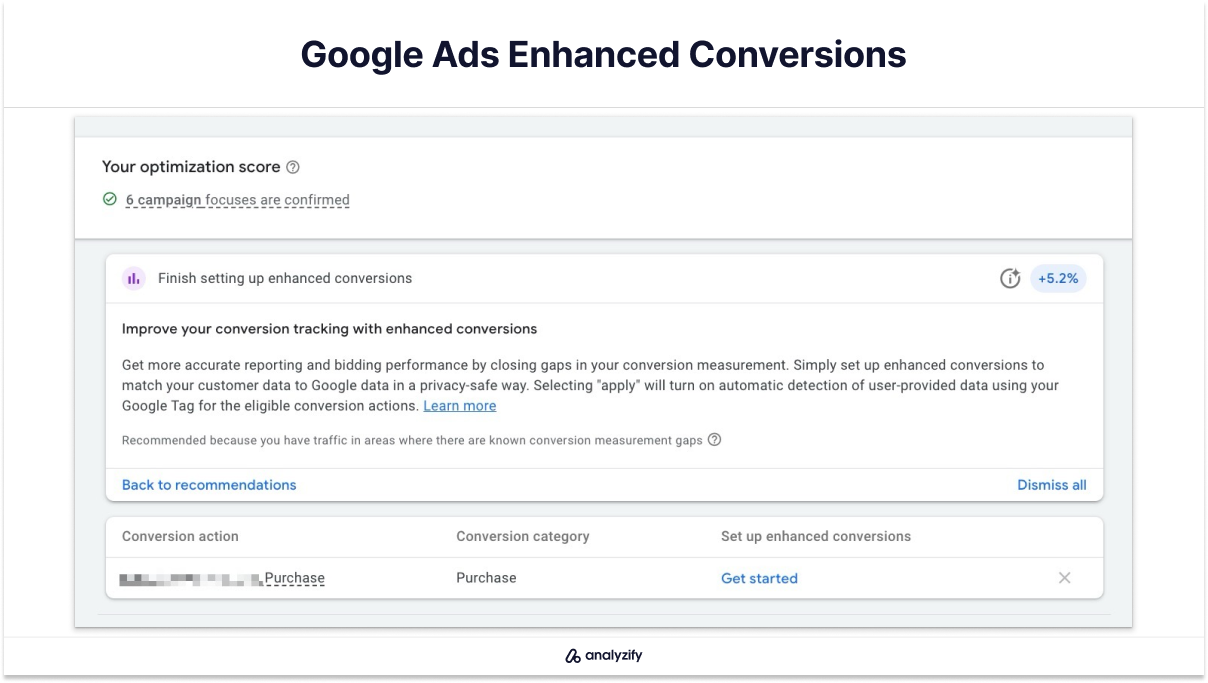Click the green confirmed checkmark icon

click(x=110, y=199)
